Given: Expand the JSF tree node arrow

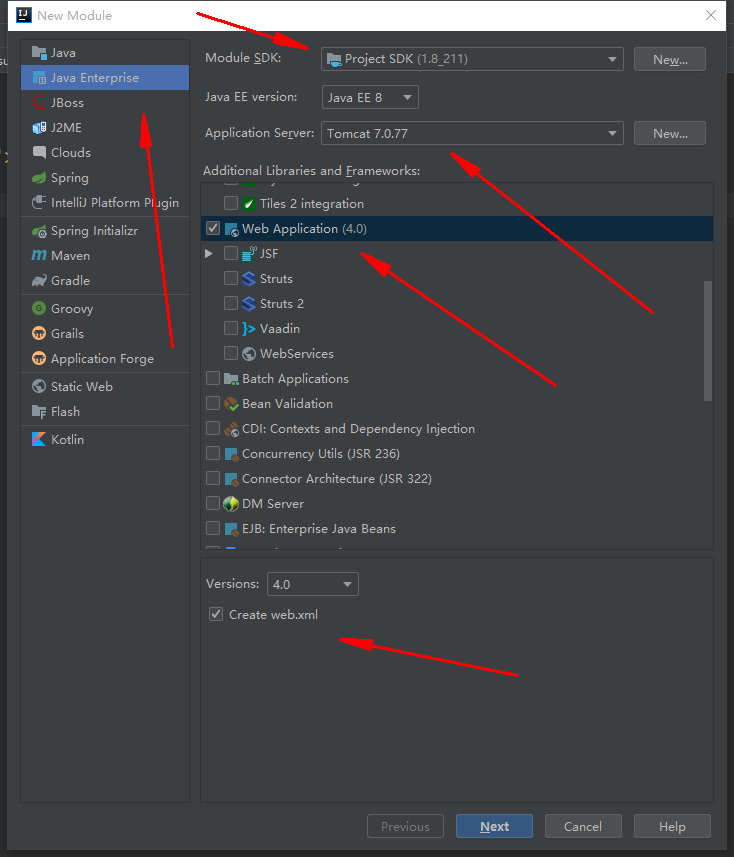Looking at the screenshot, I should click(x=209, y=254).
